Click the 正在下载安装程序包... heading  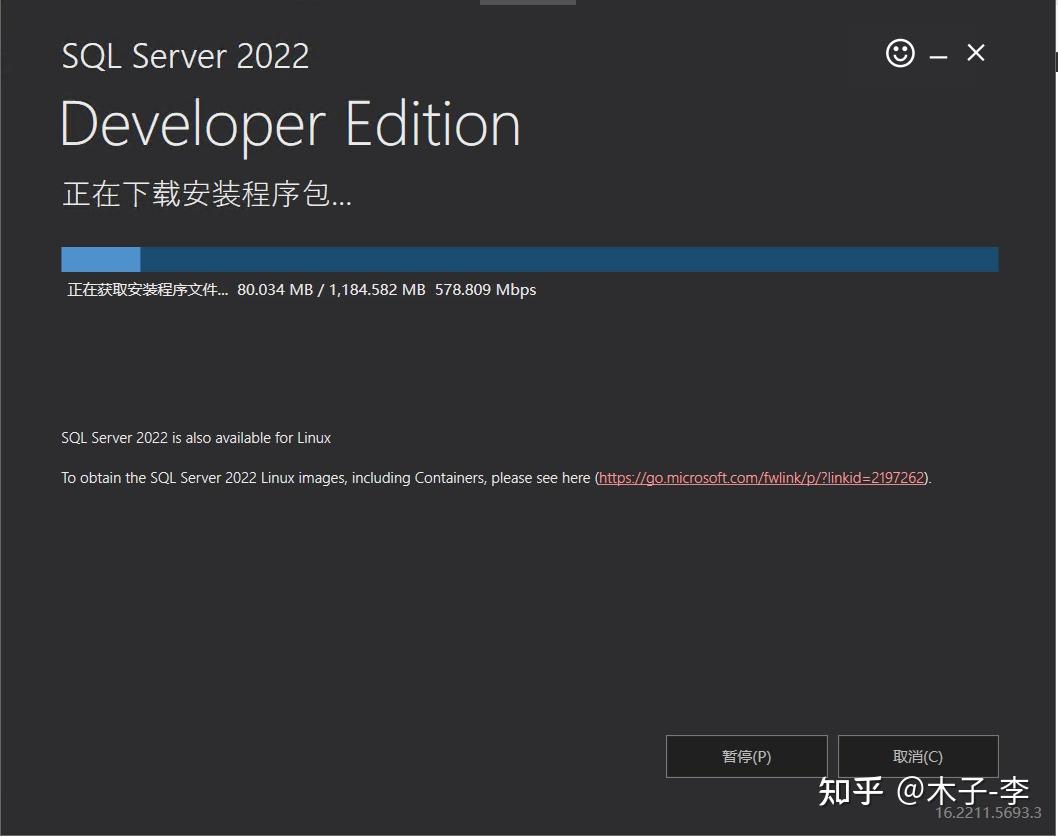click(x=206, y=194)
